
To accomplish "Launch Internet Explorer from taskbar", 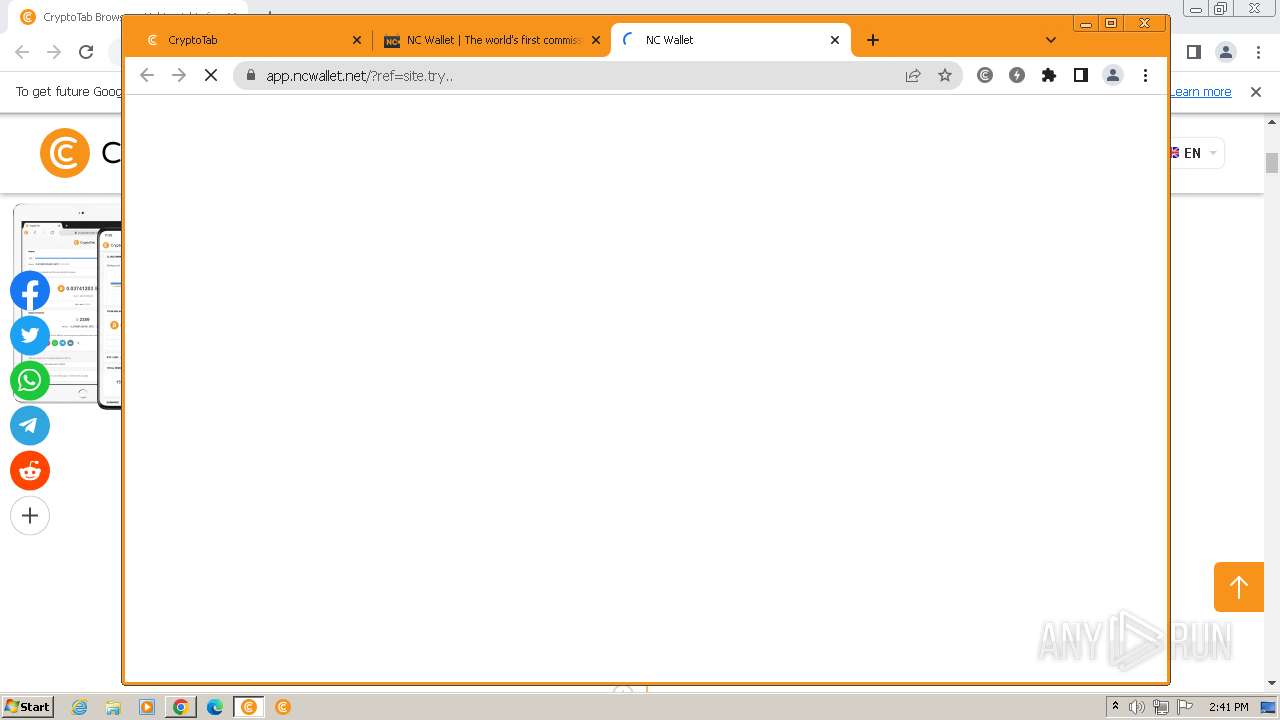I will pos(80,707).
